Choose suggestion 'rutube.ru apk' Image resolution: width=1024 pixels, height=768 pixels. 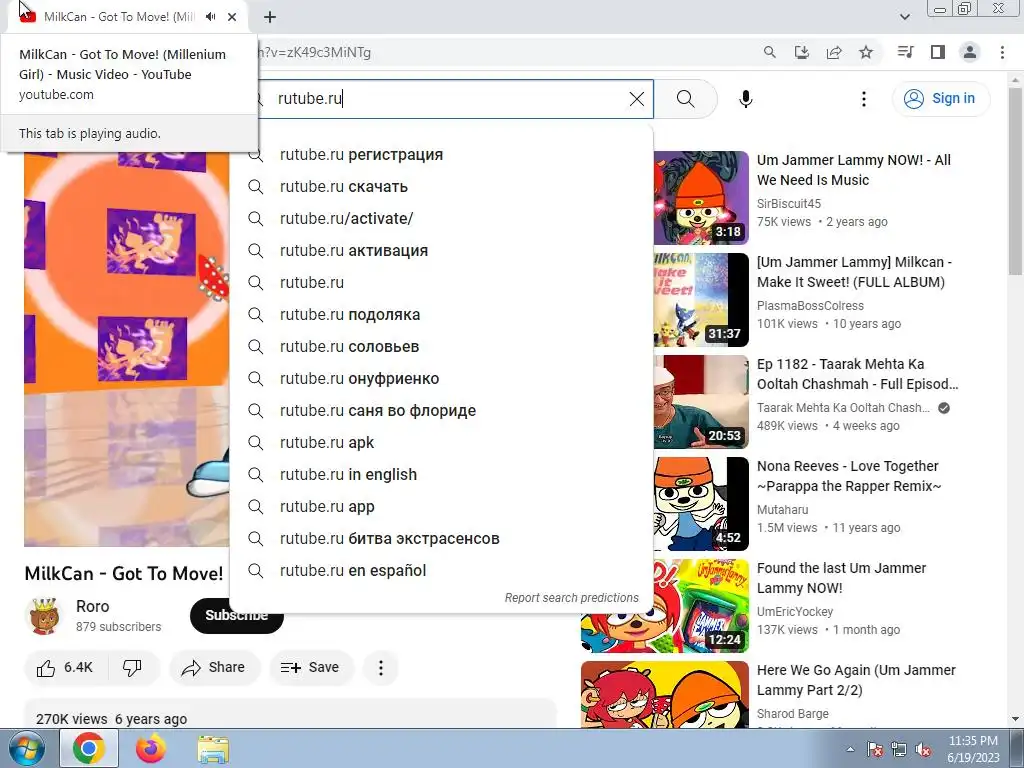(441, 443)
